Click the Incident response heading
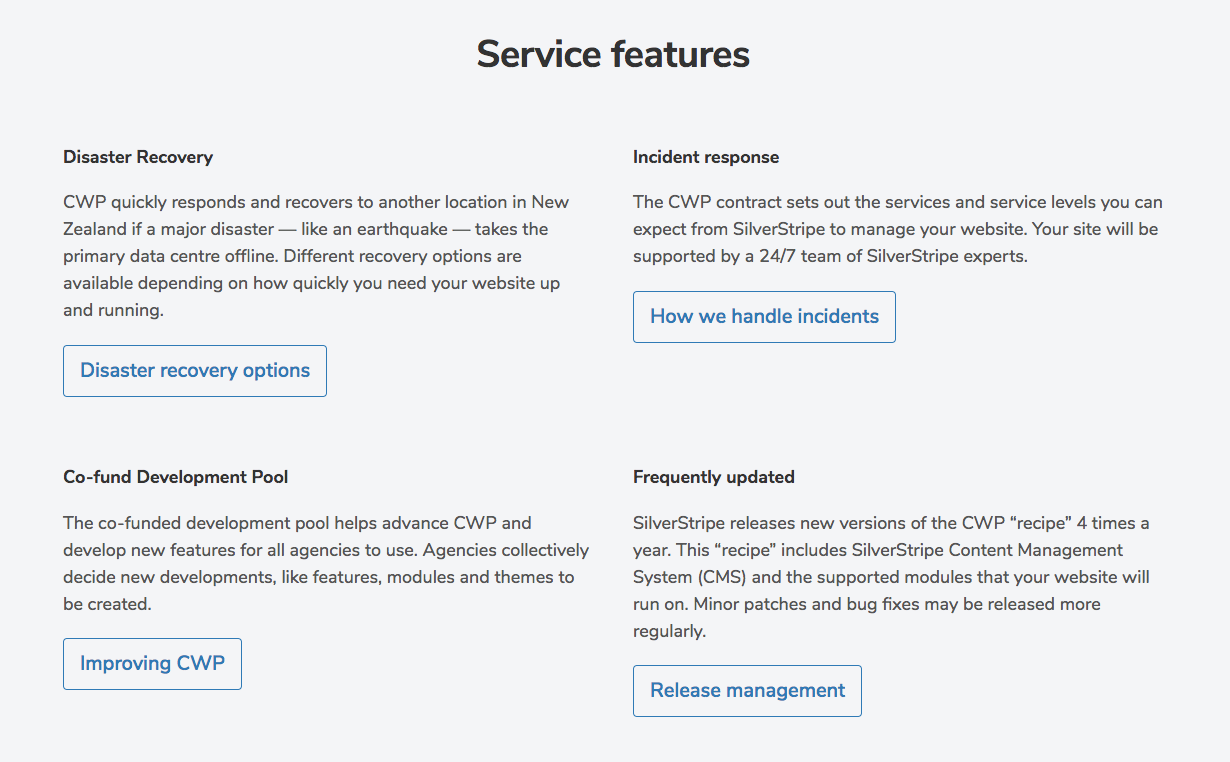Viewport: 1230px width, 762px height. [x=705, y=157]
